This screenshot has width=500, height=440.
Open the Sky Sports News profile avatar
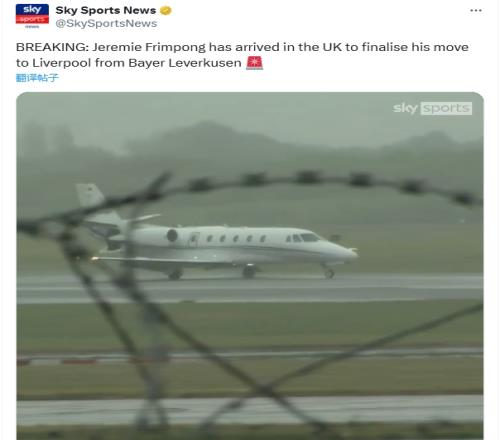coord(32,16)
